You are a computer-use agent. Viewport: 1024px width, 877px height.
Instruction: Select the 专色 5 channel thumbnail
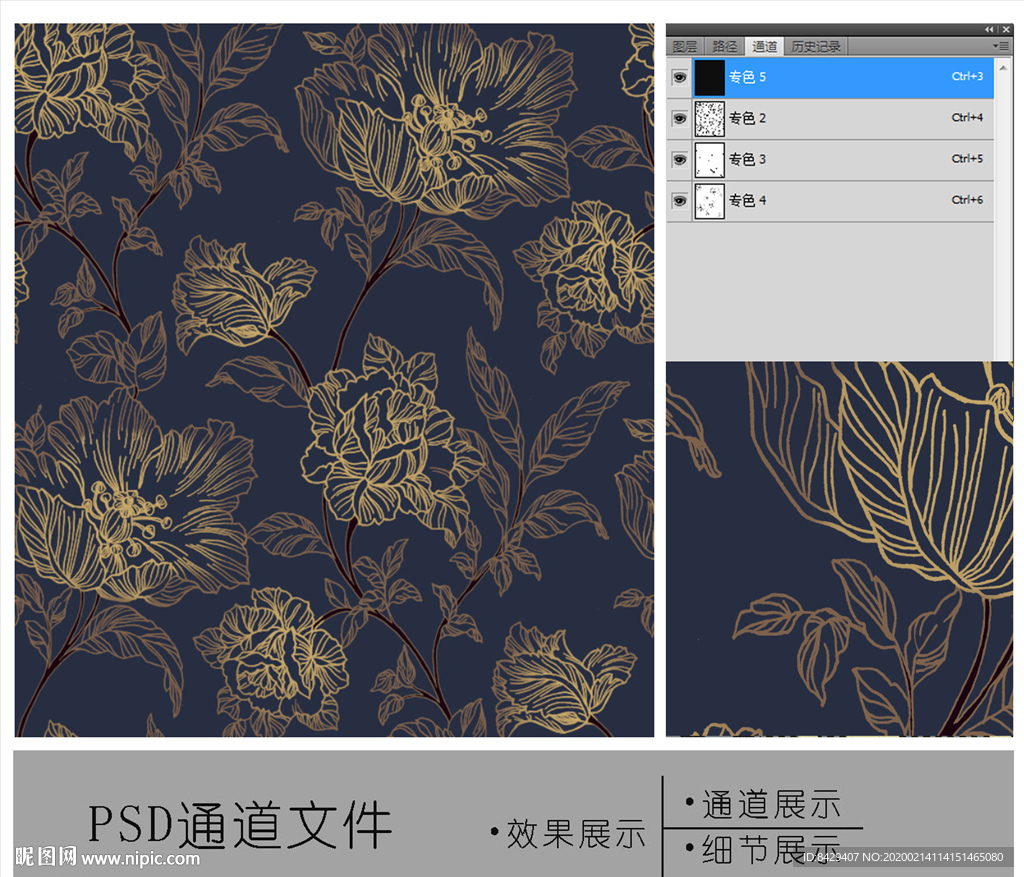pos(709,78)
